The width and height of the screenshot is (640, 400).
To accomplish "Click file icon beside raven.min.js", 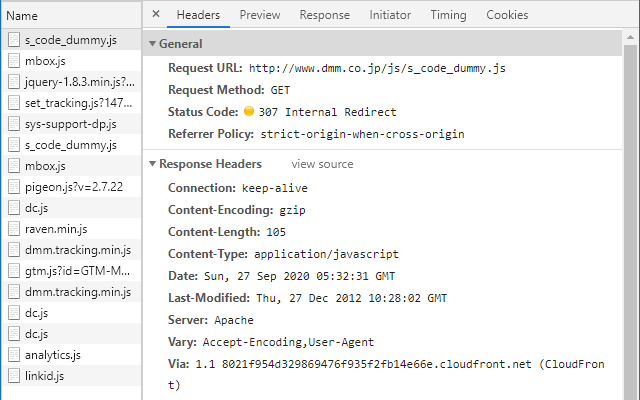I will 14,229.
